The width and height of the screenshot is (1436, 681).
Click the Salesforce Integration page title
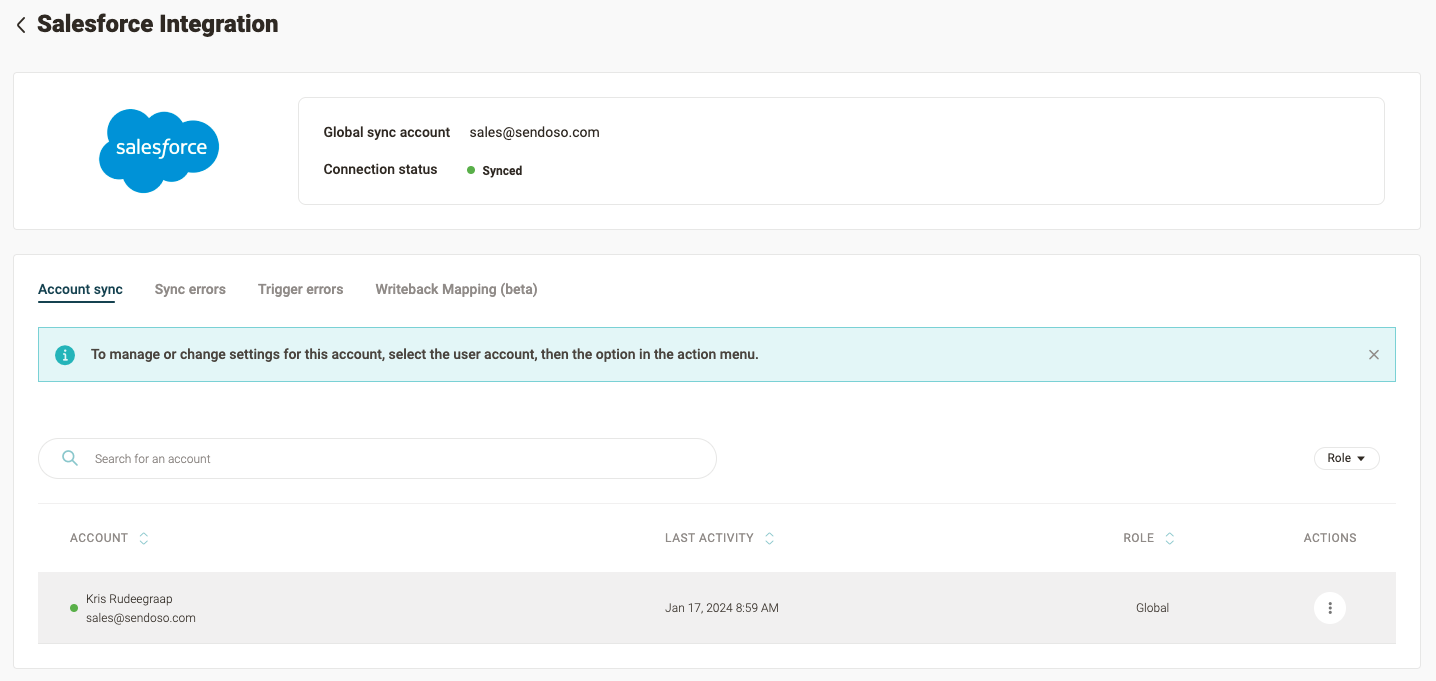[x=158, y=24]
